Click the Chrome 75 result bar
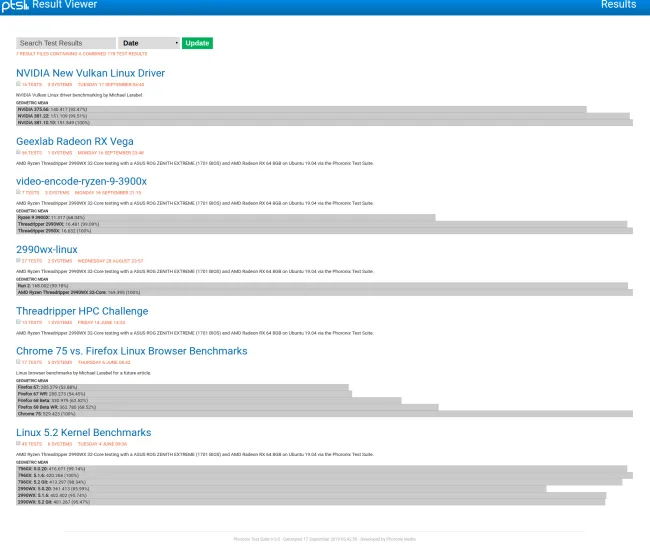Viewport: 650px width, 547px height. tap(325, 414)
